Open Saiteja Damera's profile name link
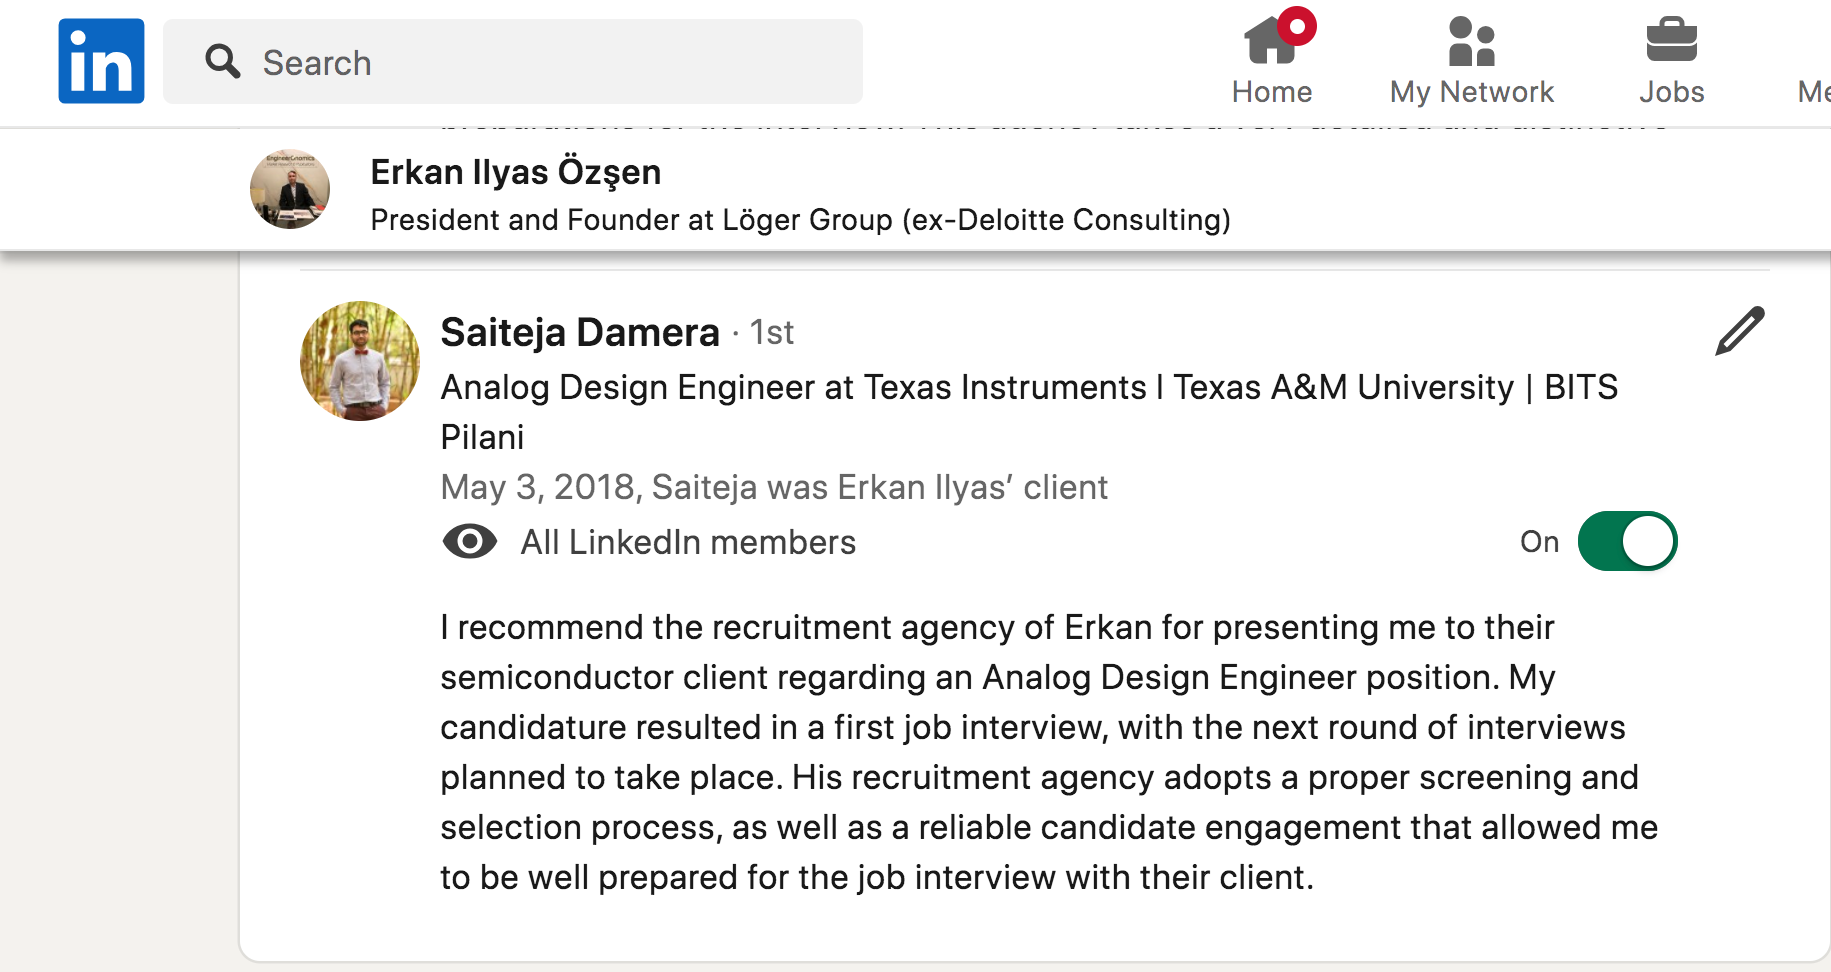The height and width of the screenshot is (972, 1831). [x=579, y=332]
